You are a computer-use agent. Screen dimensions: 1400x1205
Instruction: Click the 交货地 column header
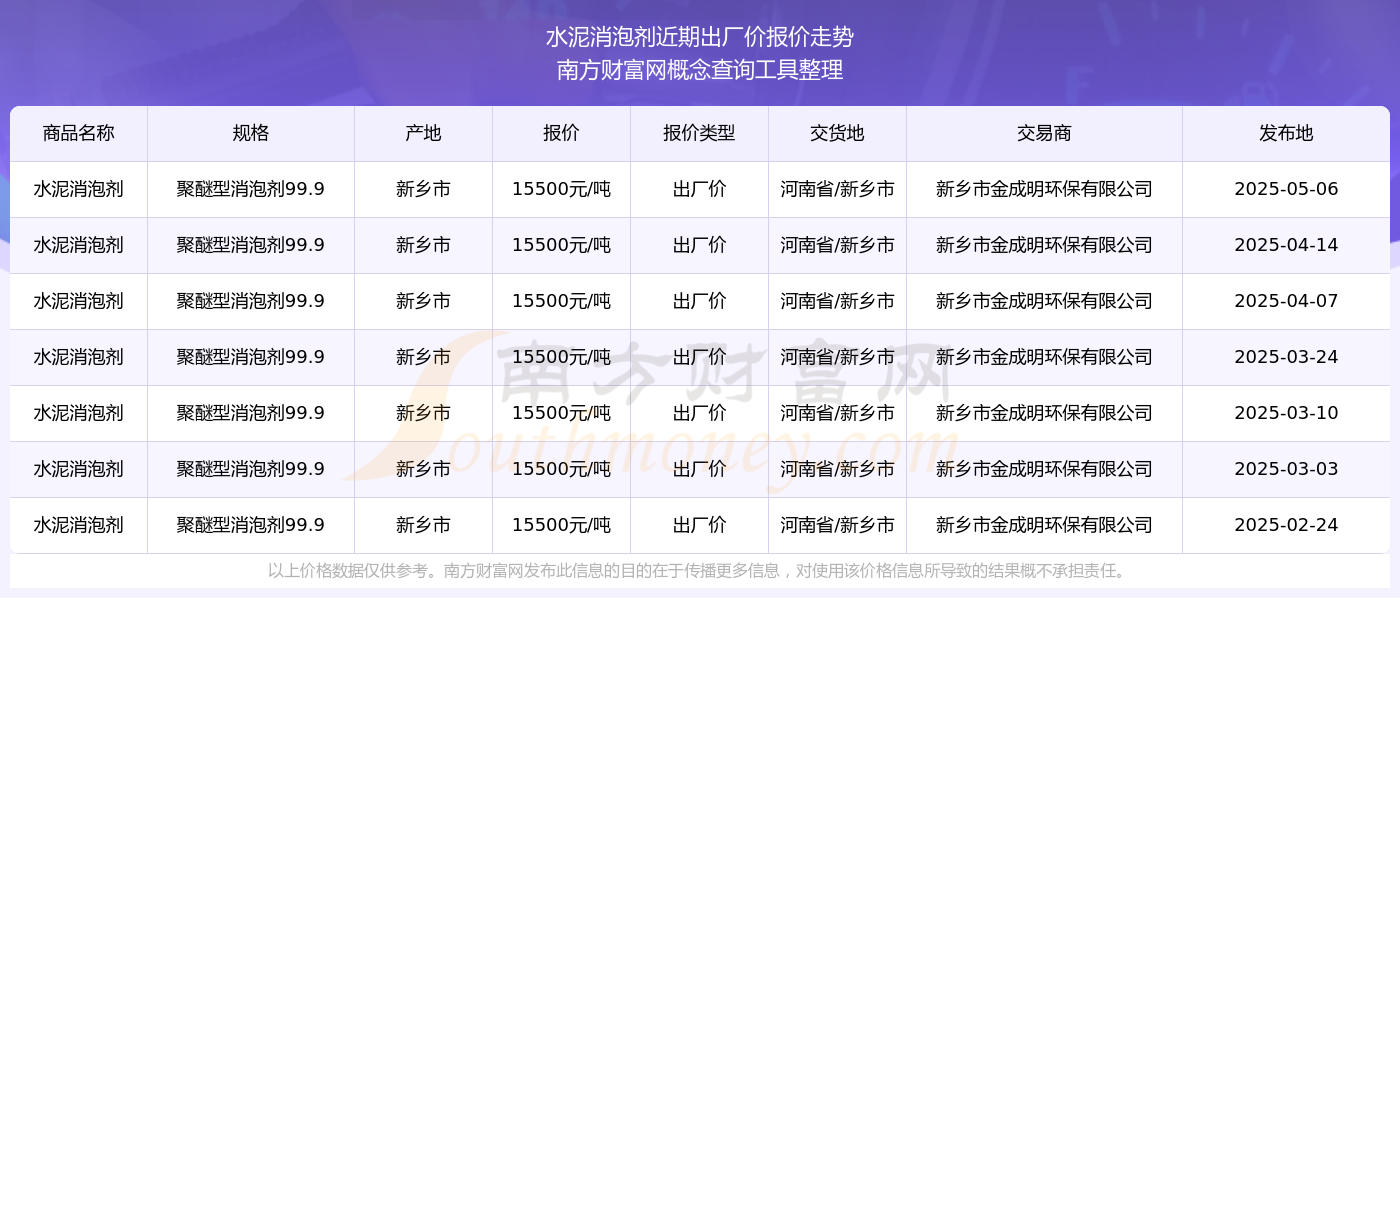(837, 133)
